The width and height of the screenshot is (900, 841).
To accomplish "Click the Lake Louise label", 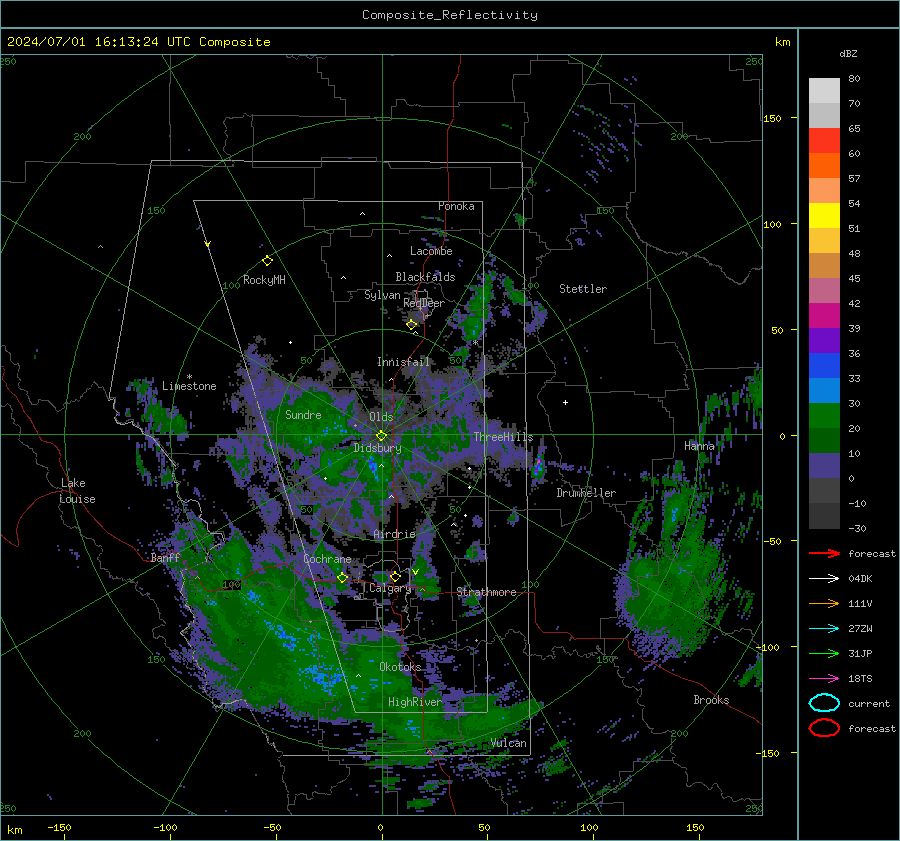I will coord(77,491).
